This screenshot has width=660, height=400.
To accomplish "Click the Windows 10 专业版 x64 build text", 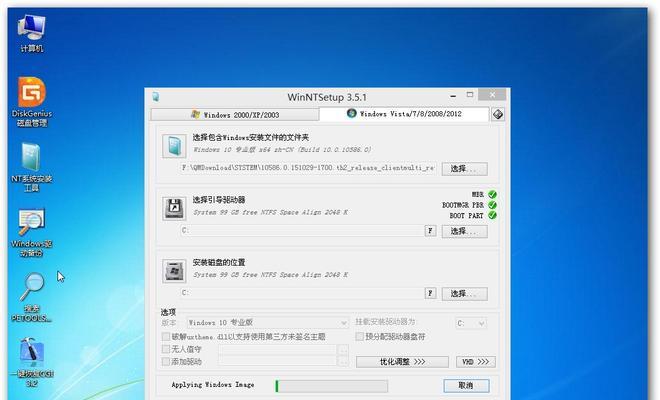I will pyautogui.click(x=282, y=150).
